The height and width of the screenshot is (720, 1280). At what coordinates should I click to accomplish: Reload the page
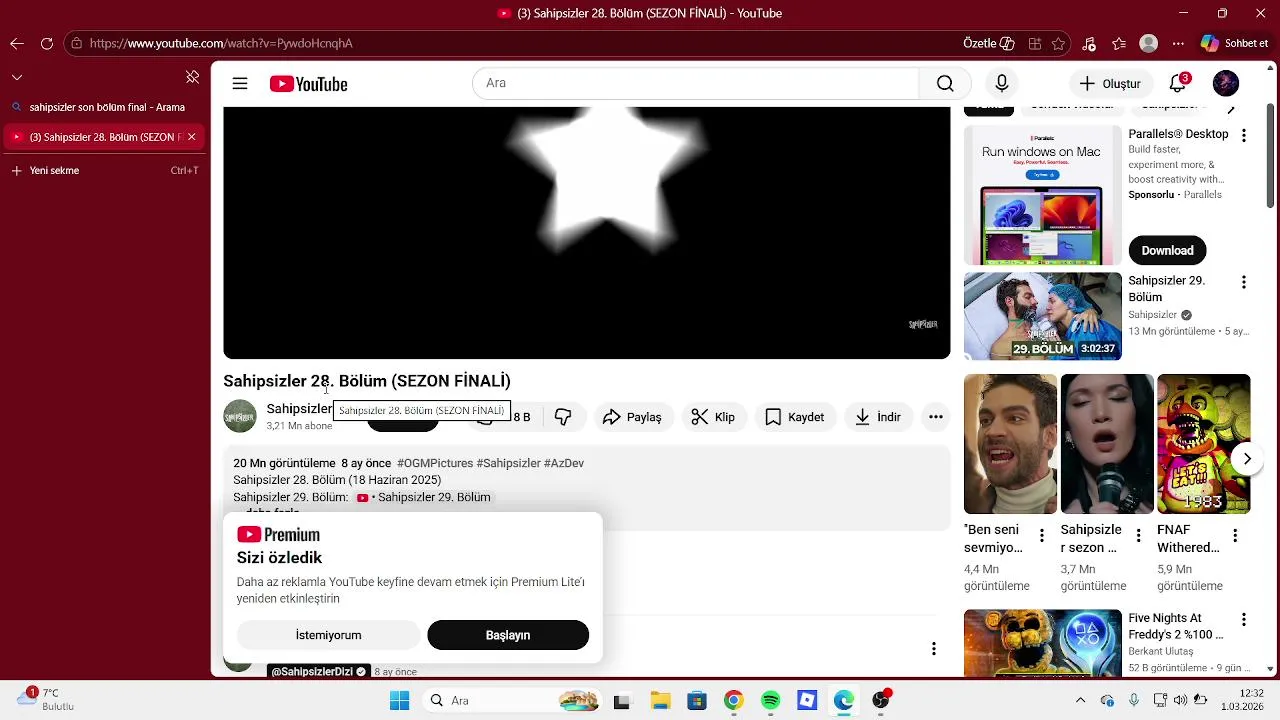tap(47, 43)
